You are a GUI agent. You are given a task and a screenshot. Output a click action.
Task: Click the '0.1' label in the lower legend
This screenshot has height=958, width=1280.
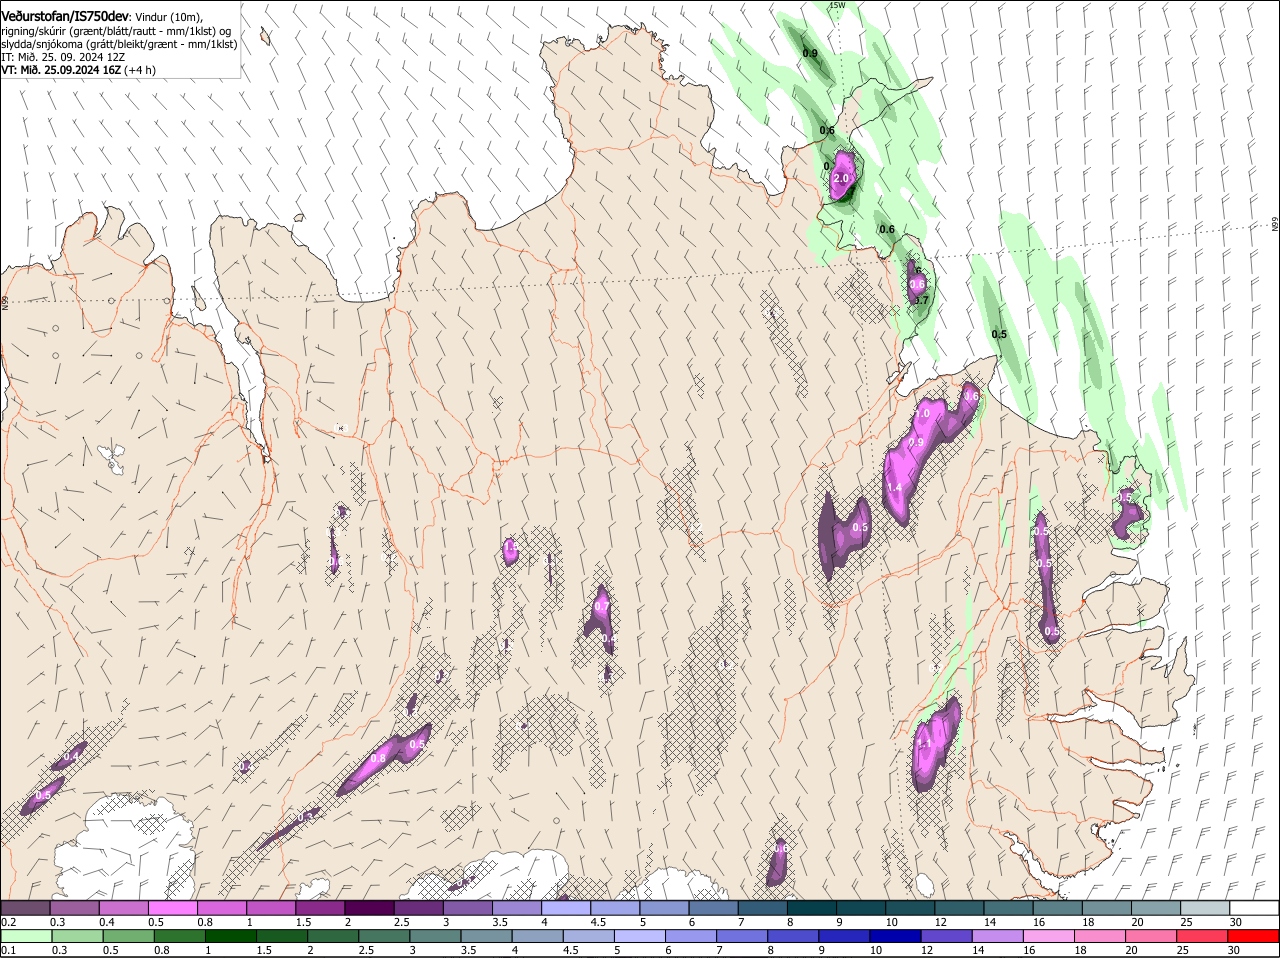pyautogui.click(x=8, y=951)
